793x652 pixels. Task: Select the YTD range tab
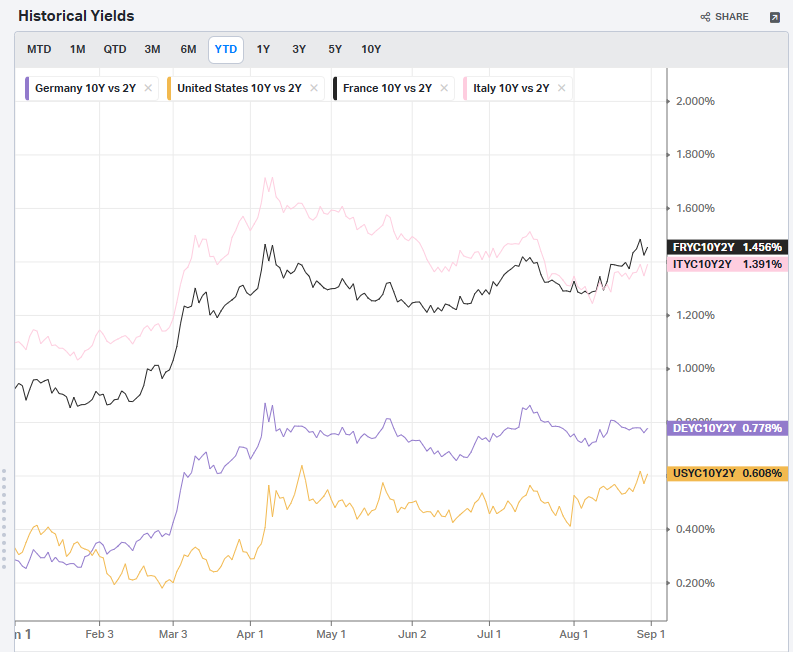coord(226,50)
